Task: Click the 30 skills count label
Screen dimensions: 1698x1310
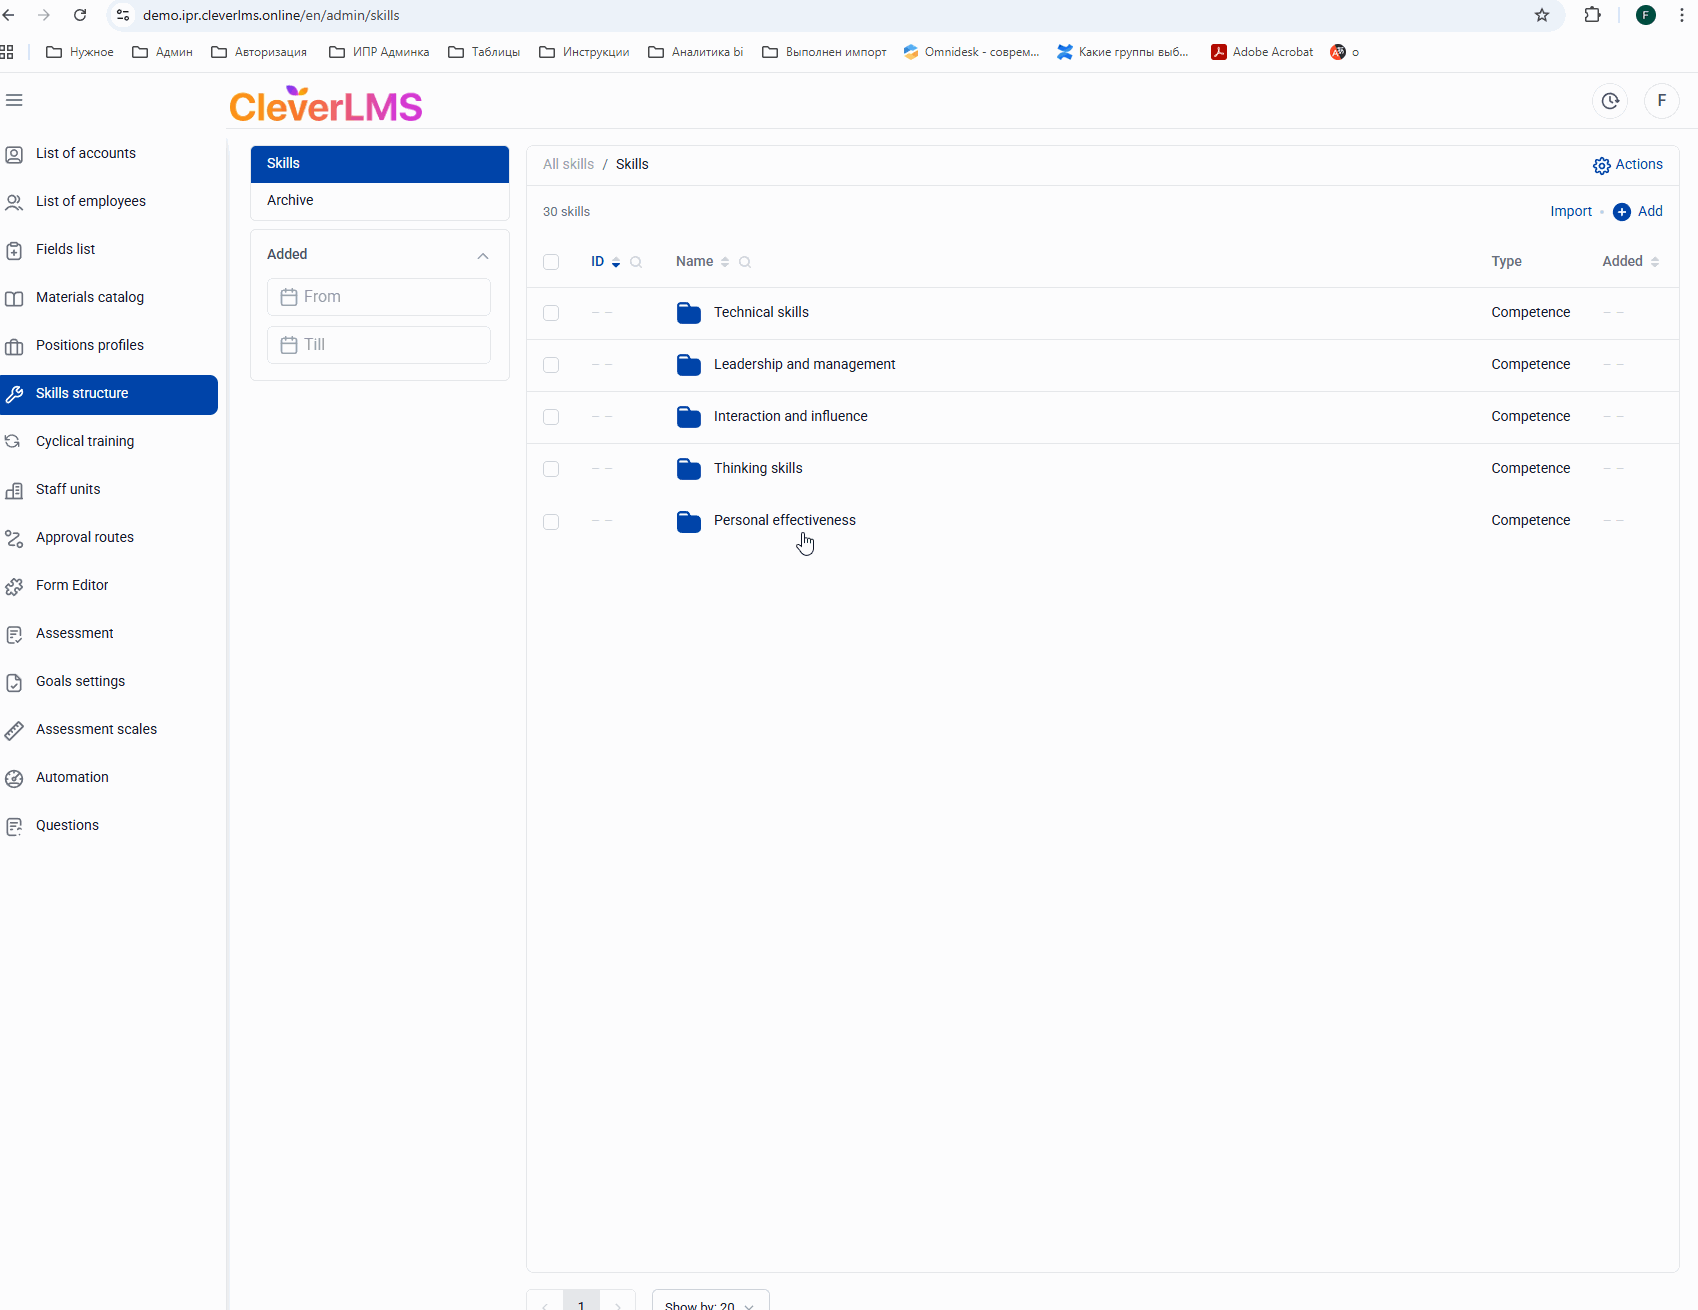Action: (566, 212)
